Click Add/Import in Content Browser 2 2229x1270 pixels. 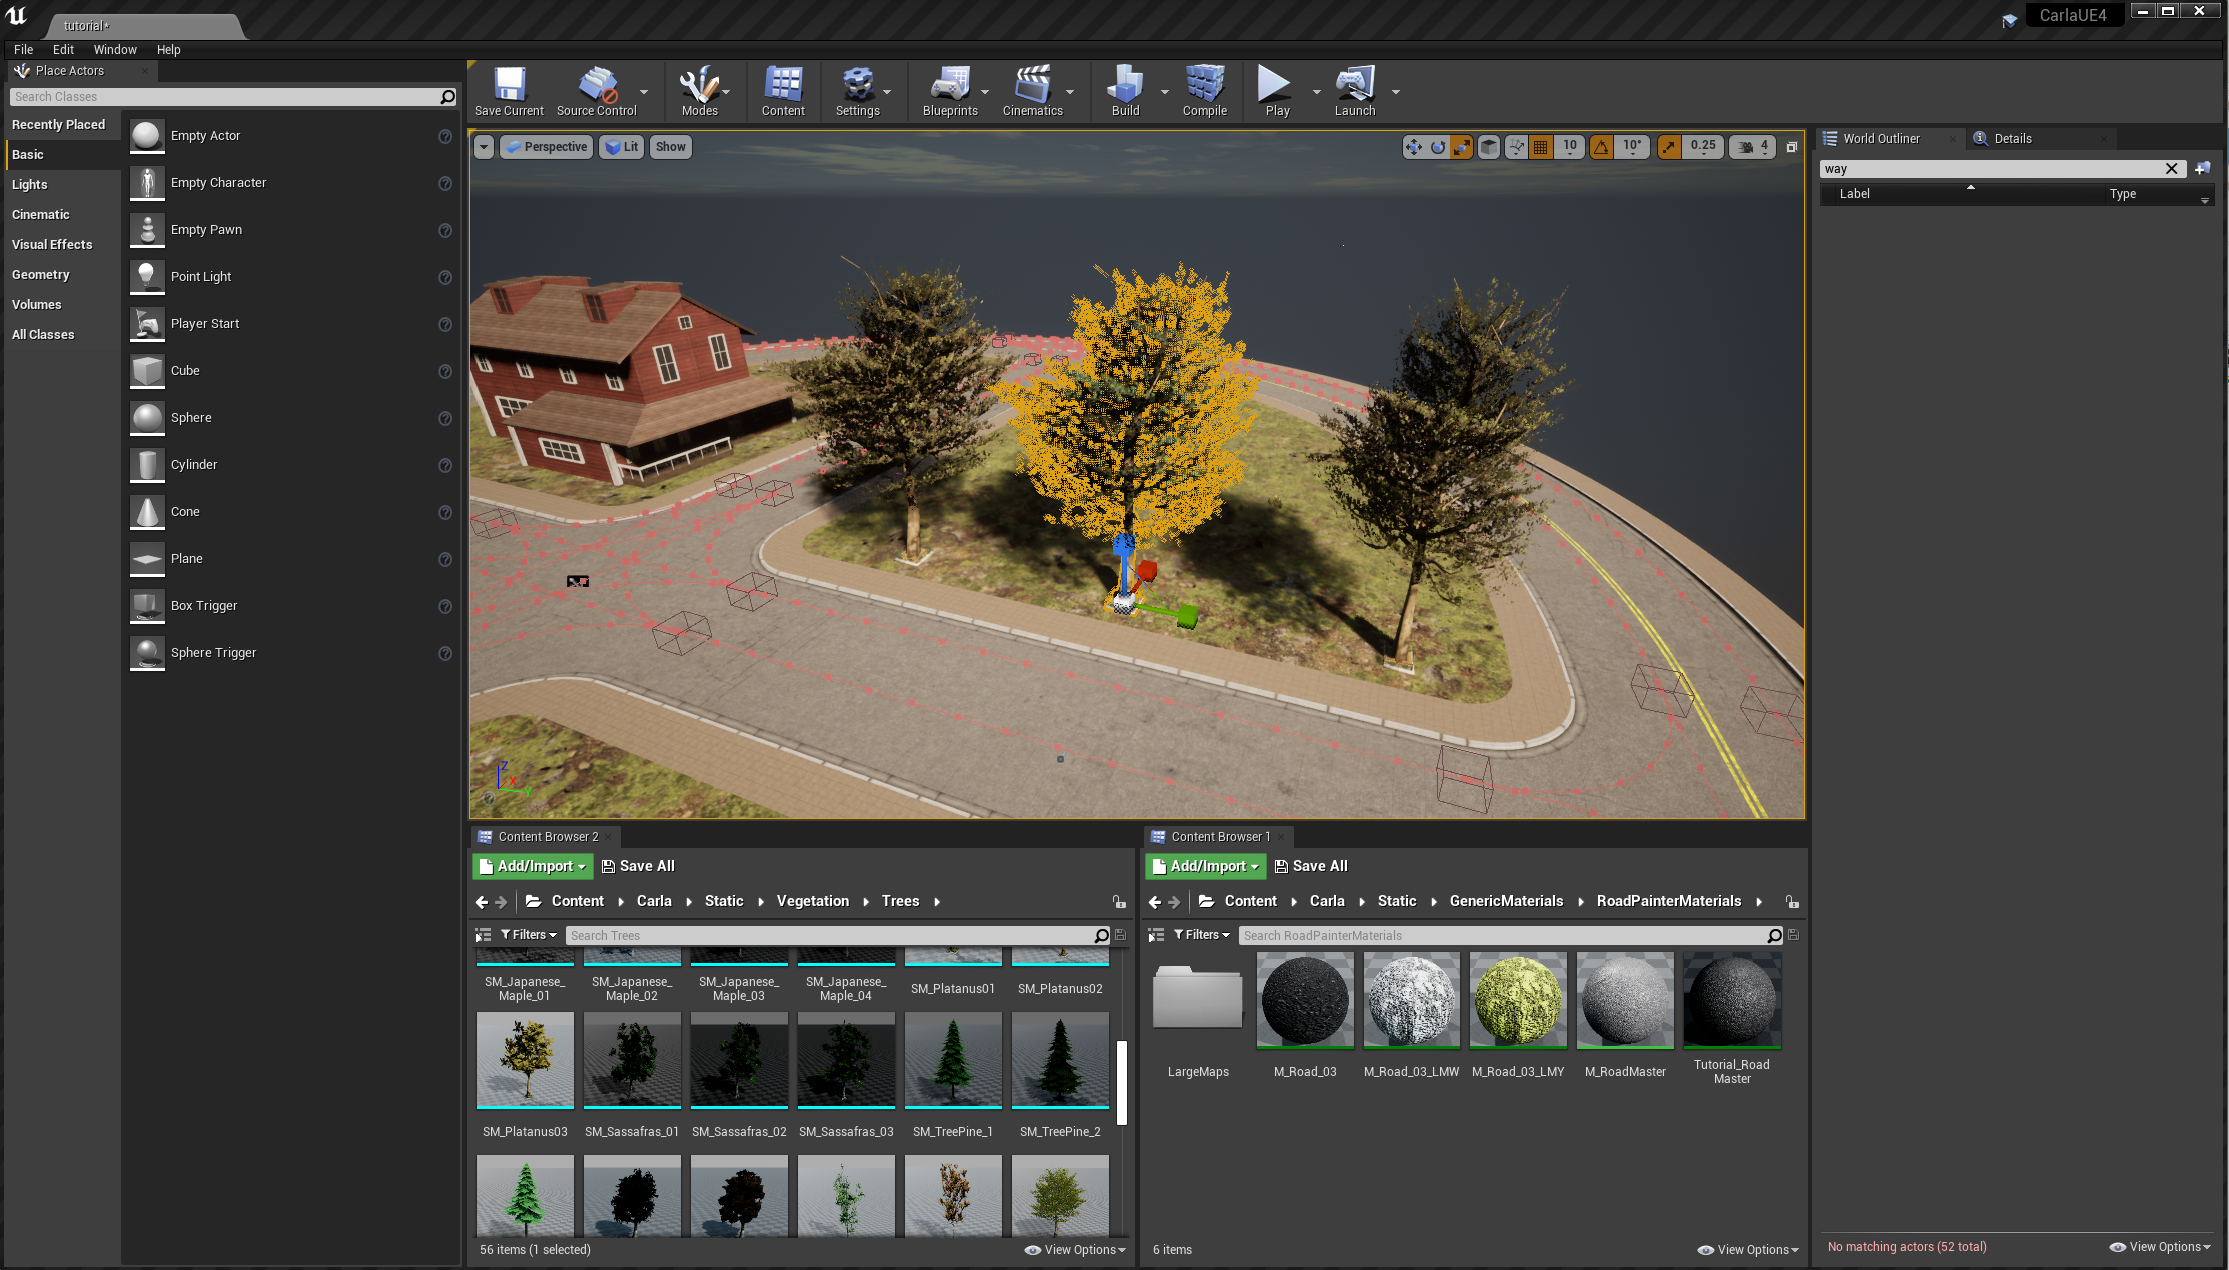[533, 866]
